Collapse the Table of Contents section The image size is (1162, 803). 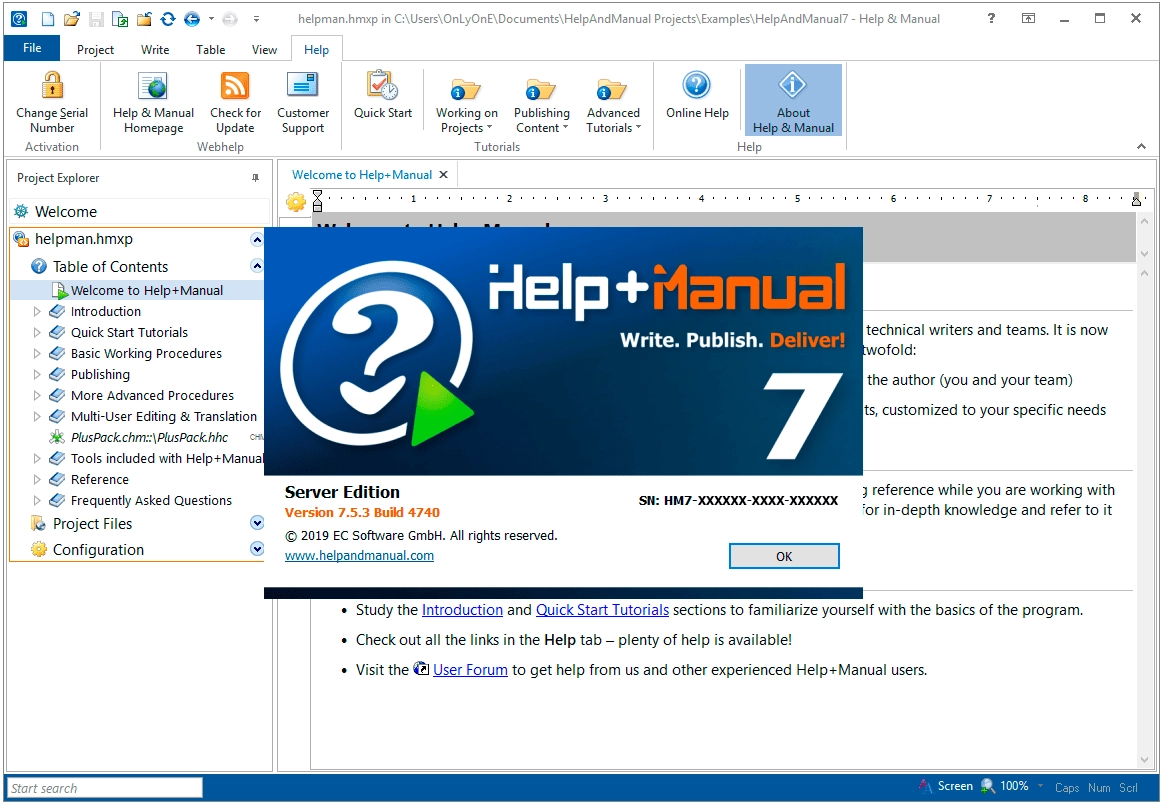coord(256,266)
